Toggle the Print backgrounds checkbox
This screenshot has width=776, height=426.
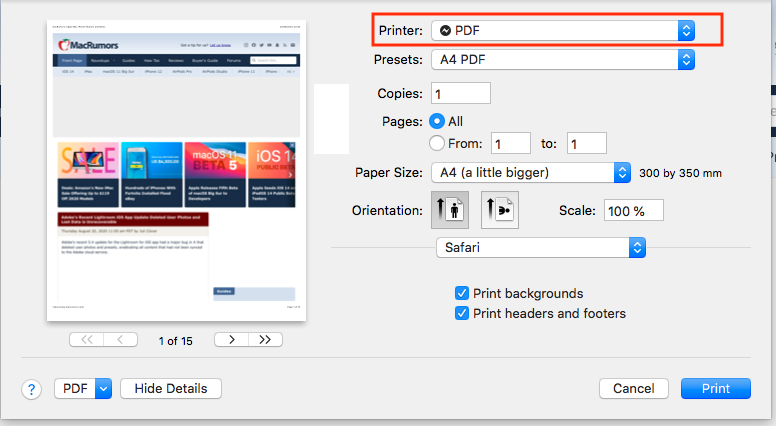click(462, 293)
